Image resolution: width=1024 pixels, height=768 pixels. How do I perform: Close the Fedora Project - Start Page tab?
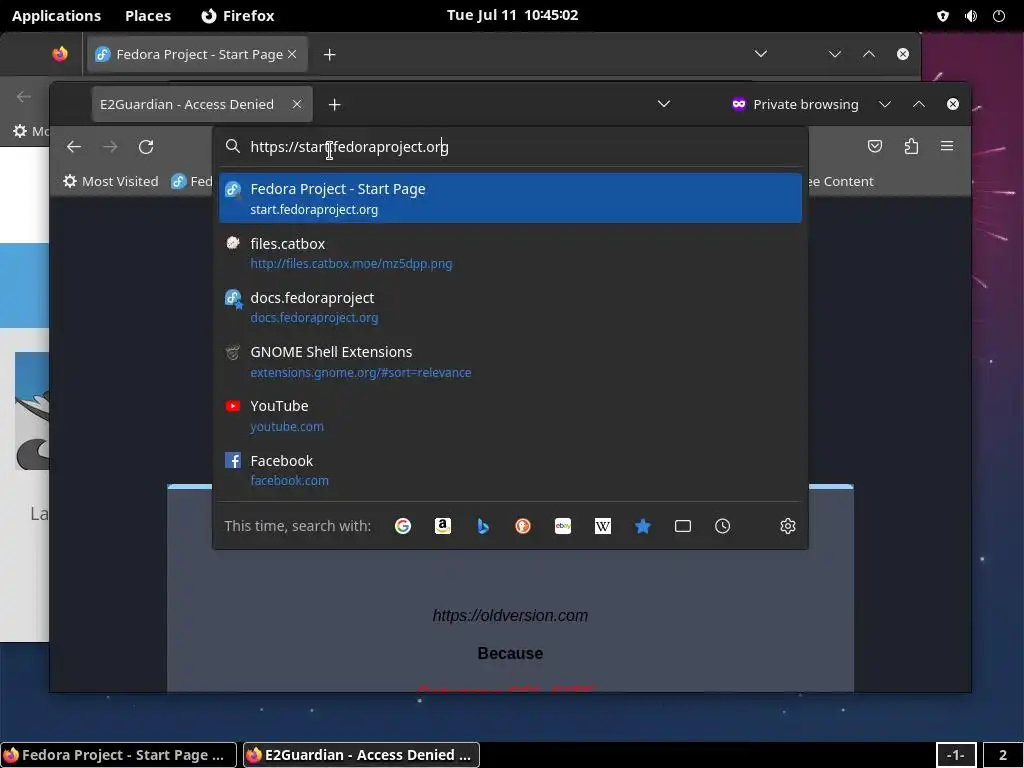(292, 54)
